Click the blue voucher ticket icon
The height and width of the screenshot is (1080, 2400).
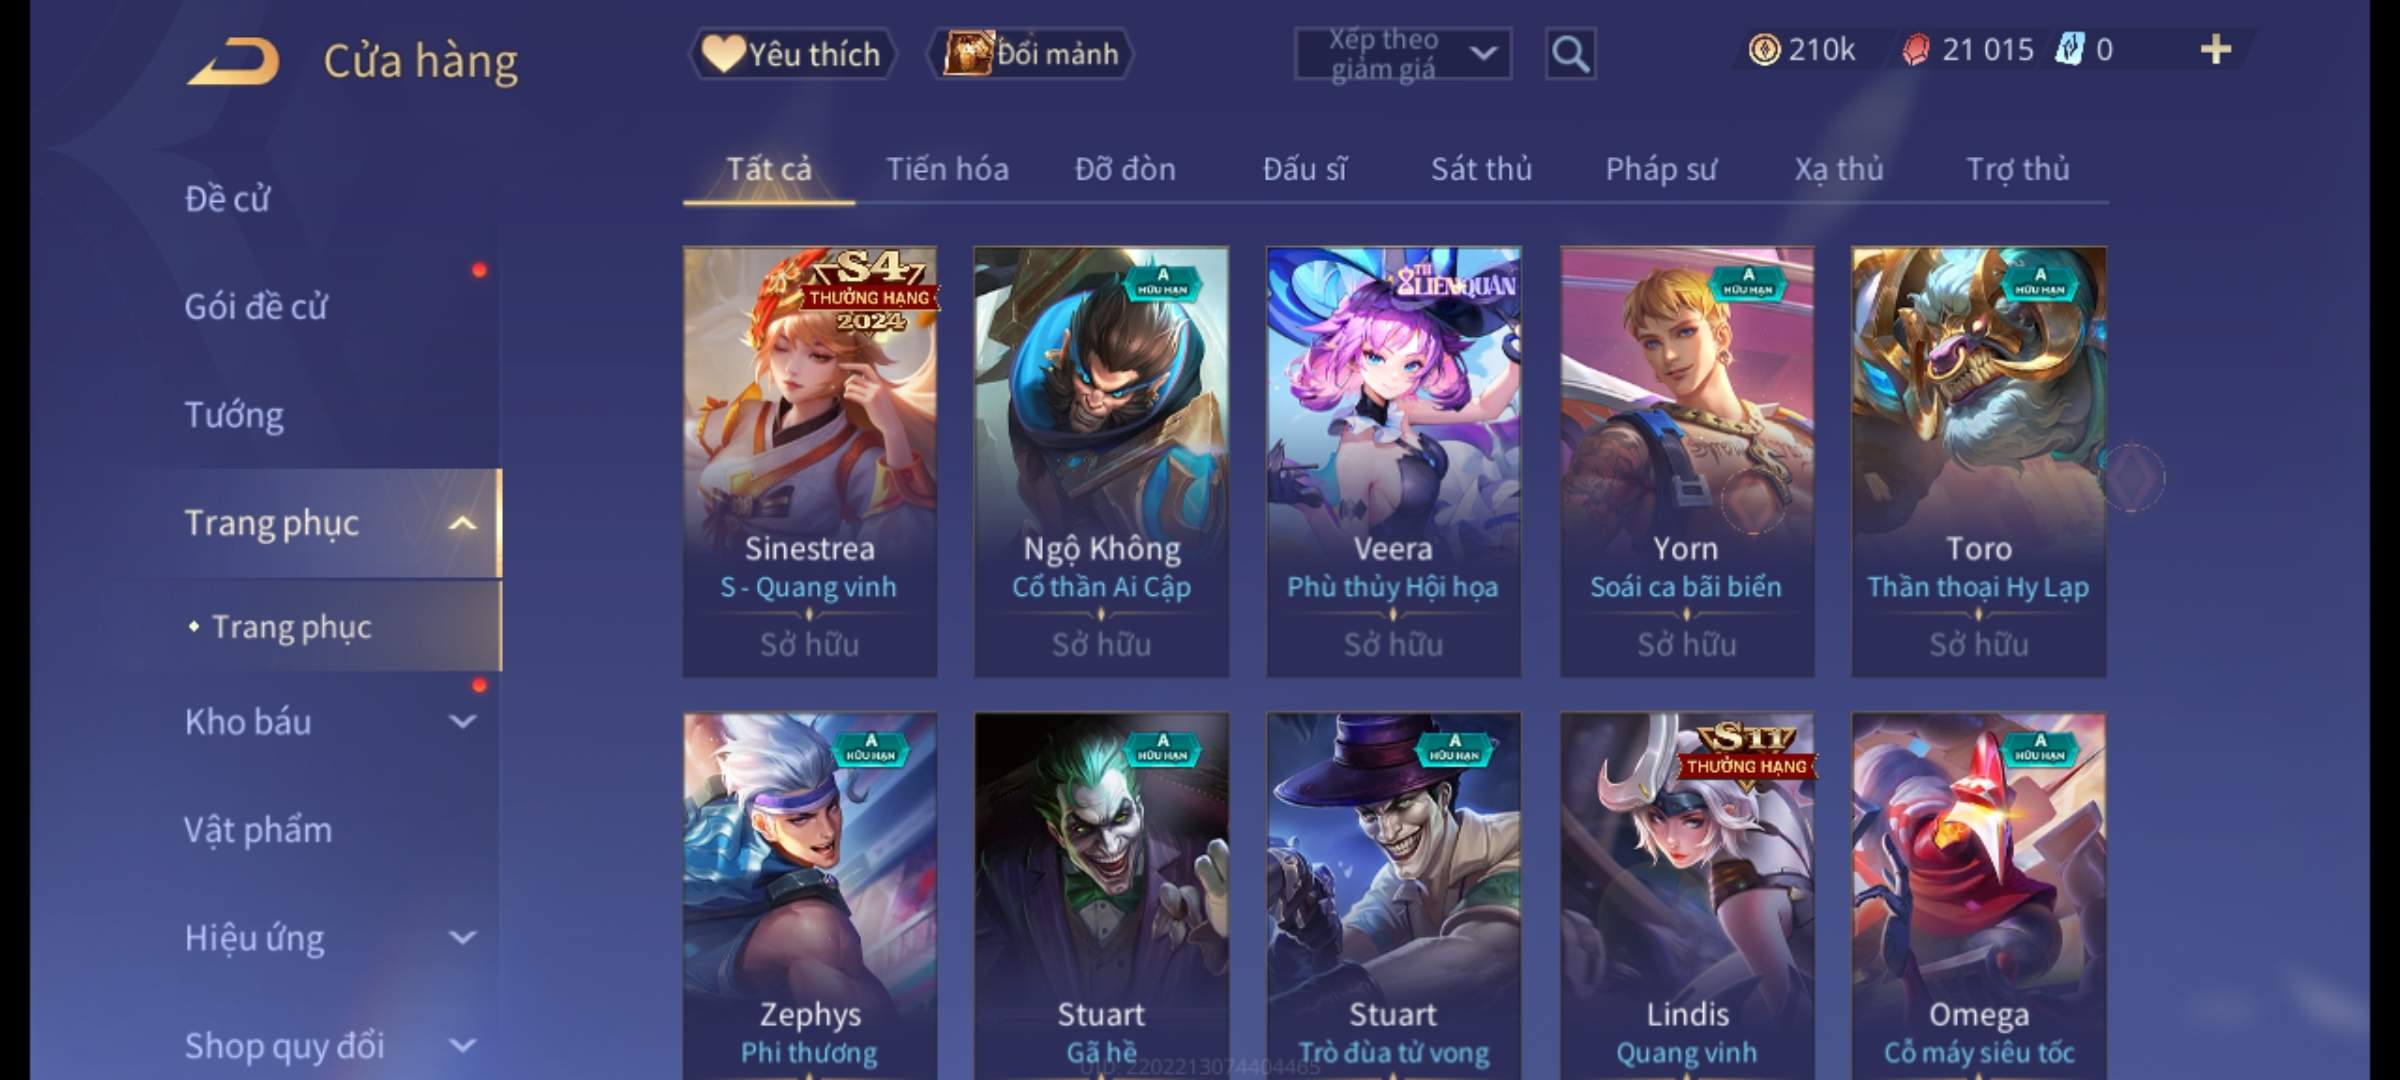point(2069,49)
